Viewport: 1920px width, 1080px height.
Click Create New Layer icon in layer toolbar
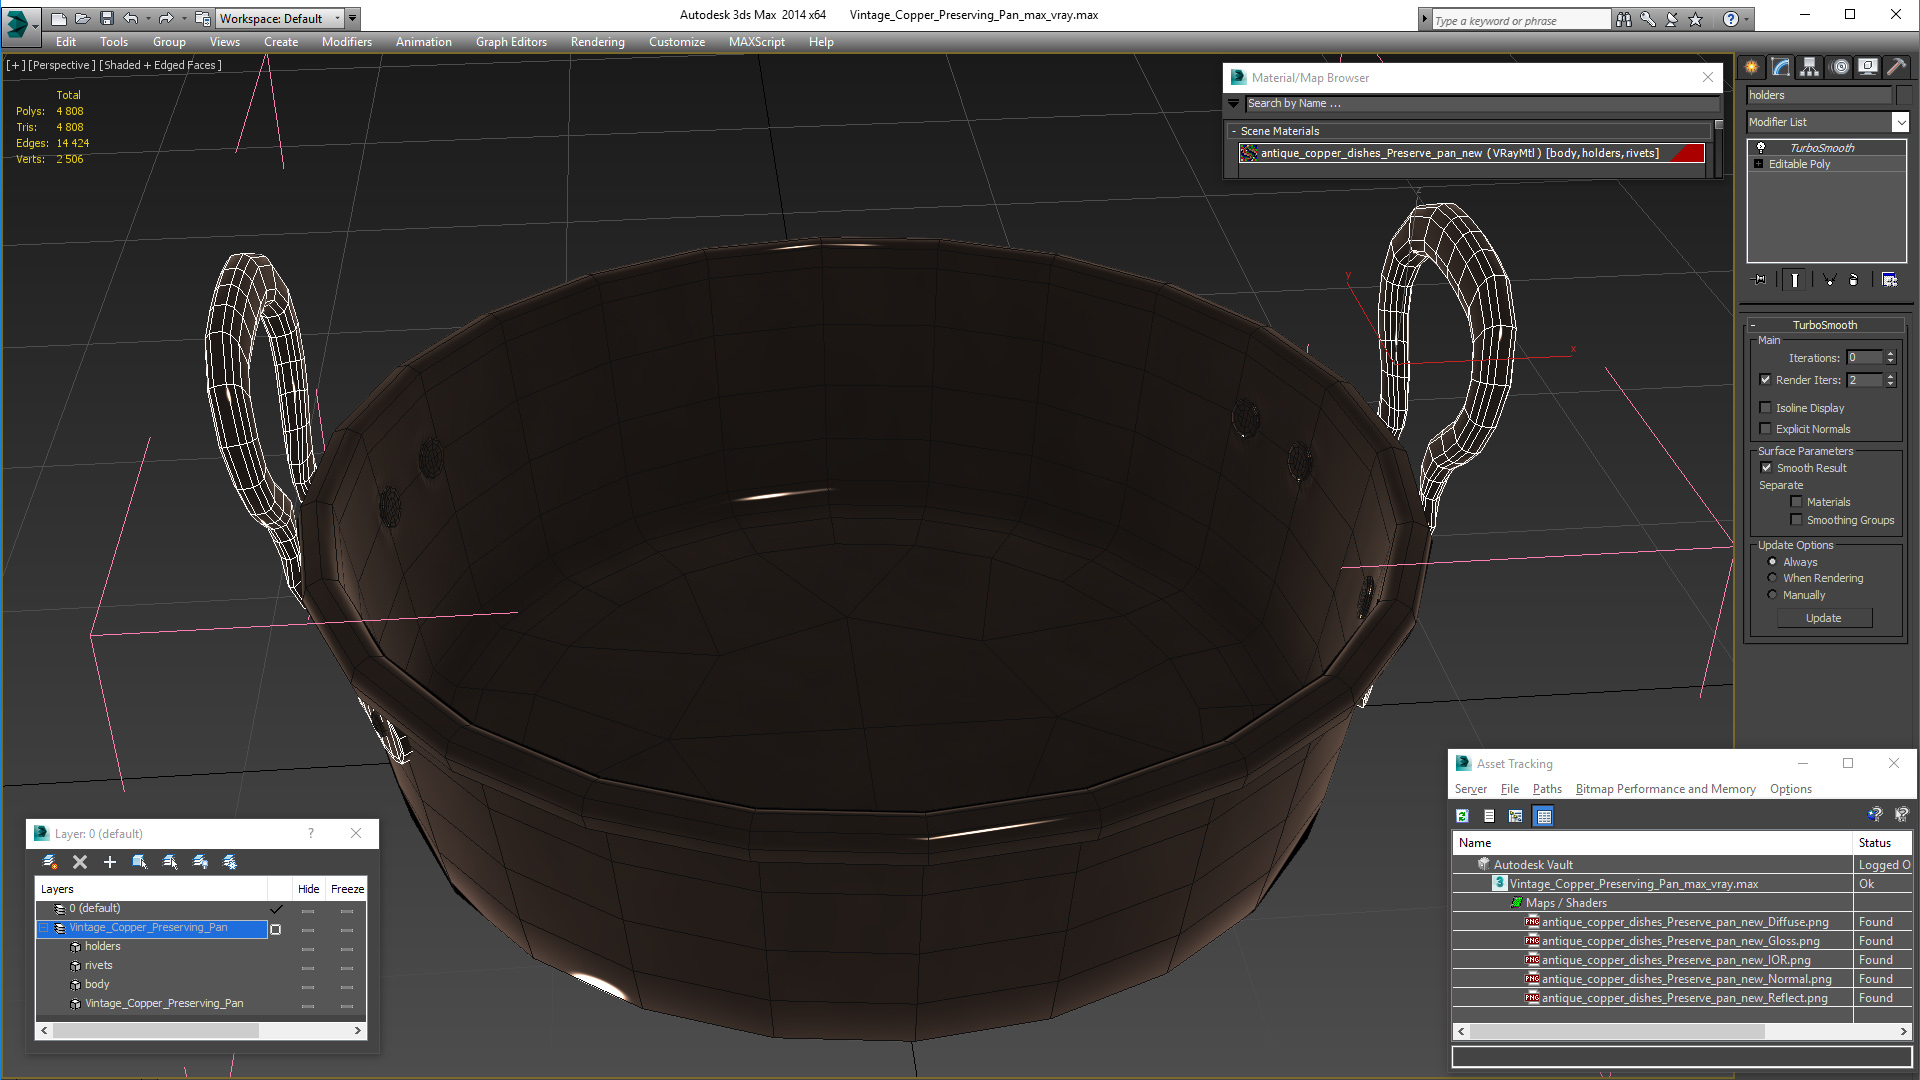tap(50, 862)
